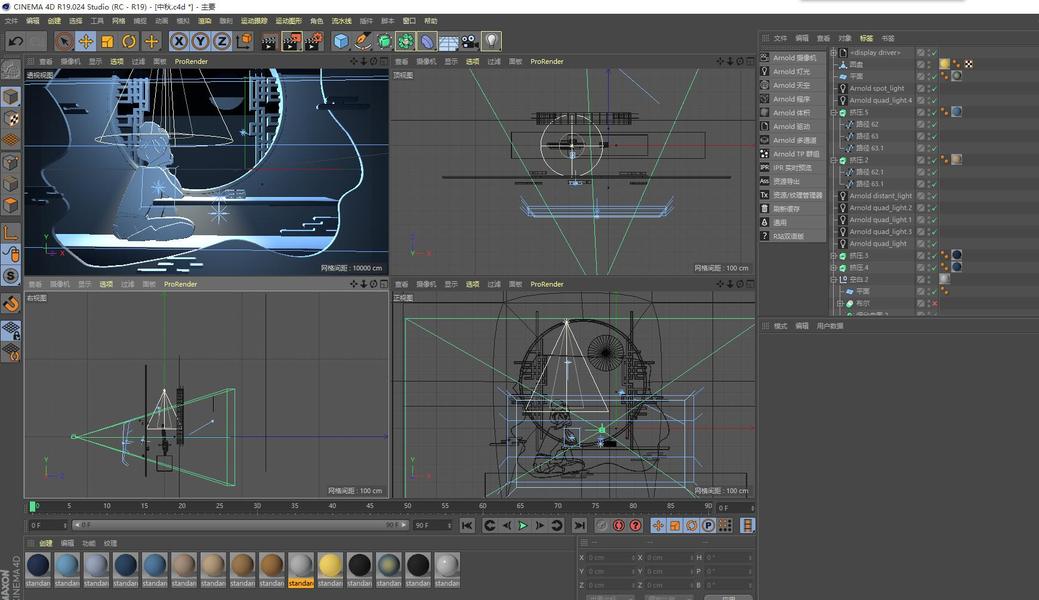This screenshot has height=600, width=1039.
Task: Click the light bulb icon in toolbar
Action: pos(491,41)
